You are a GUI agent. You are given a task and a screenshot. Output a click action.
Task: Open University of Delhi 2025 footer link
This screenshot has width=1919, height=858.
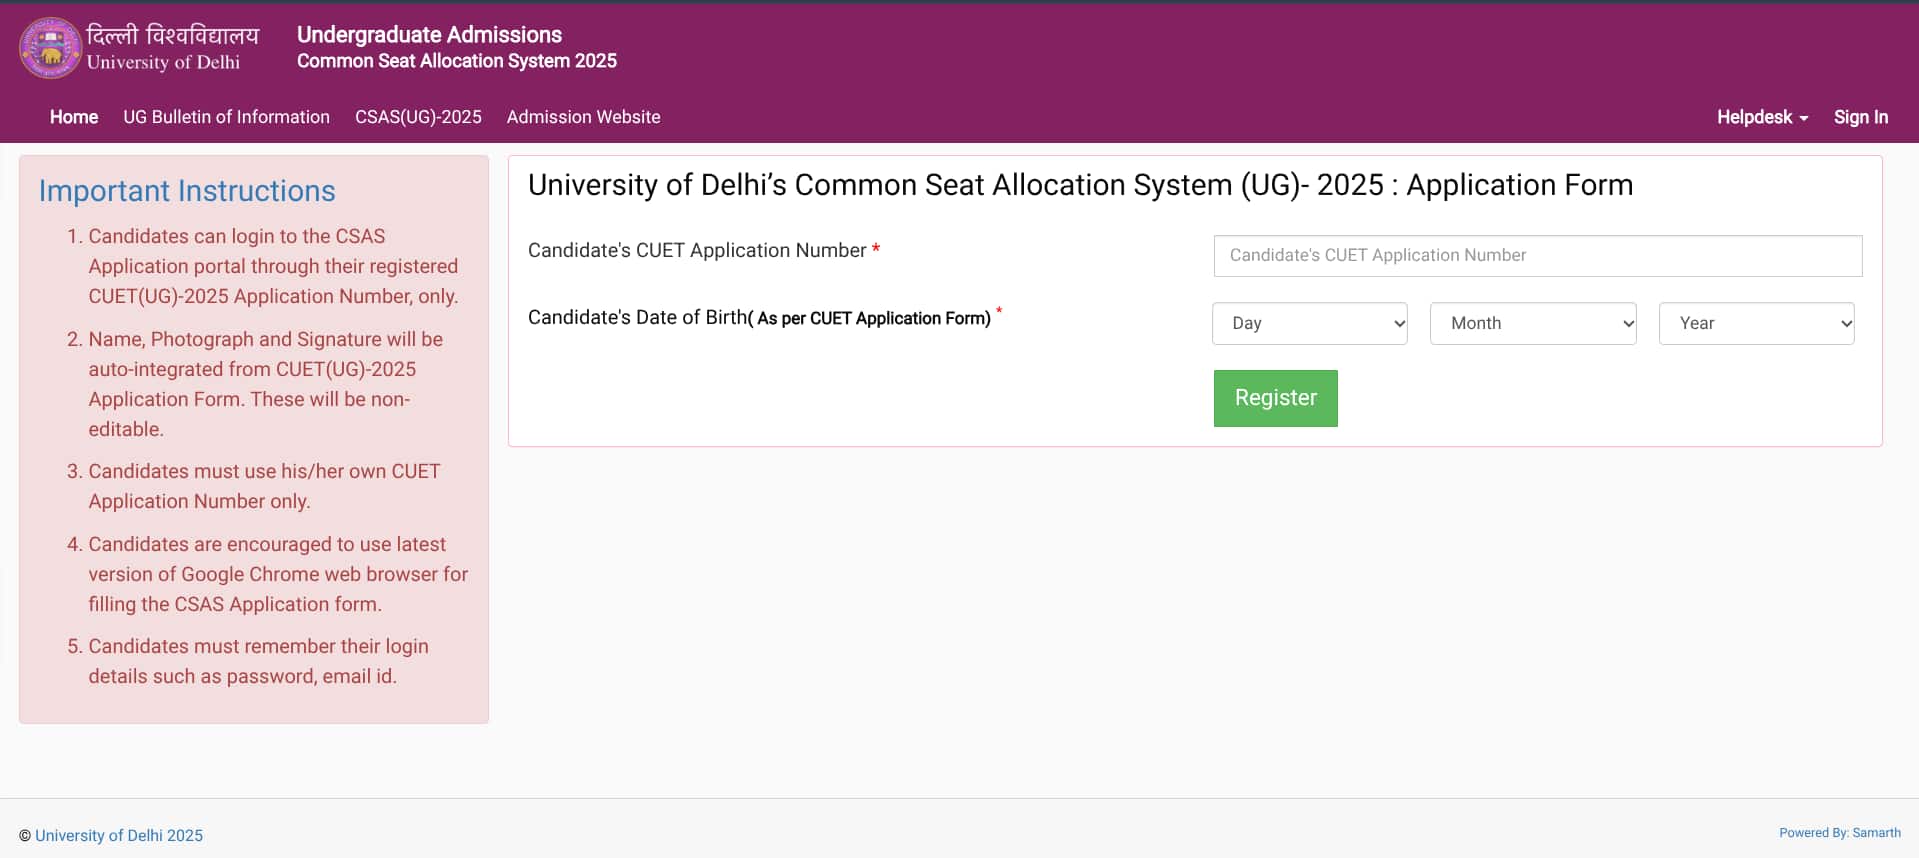(119, 835)
